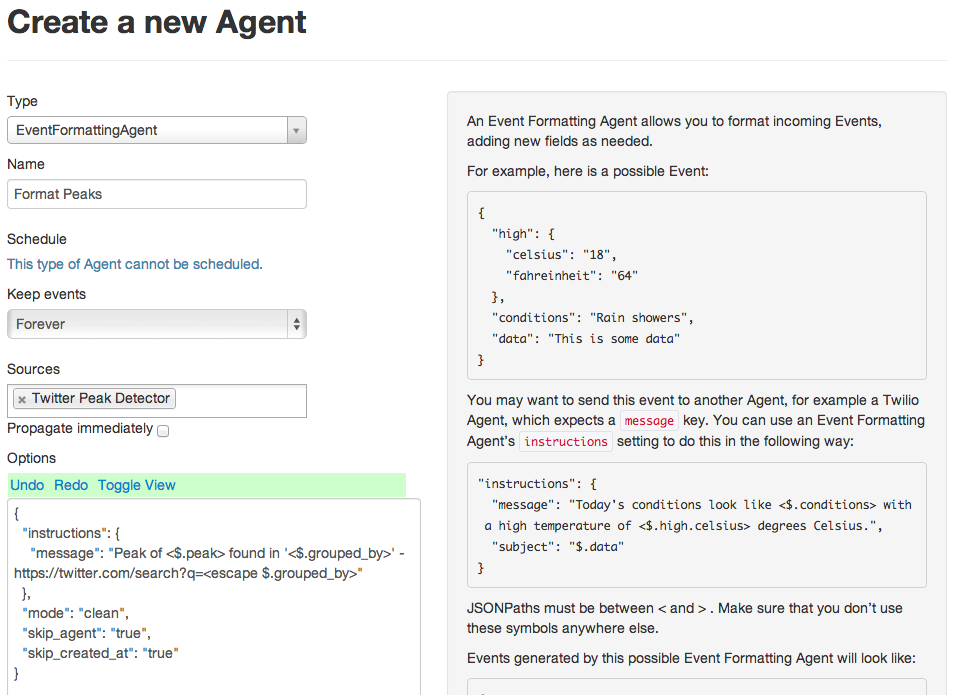Click inside the Sources input box
This screenshot has width=955, height=695.
click(241, 401)
